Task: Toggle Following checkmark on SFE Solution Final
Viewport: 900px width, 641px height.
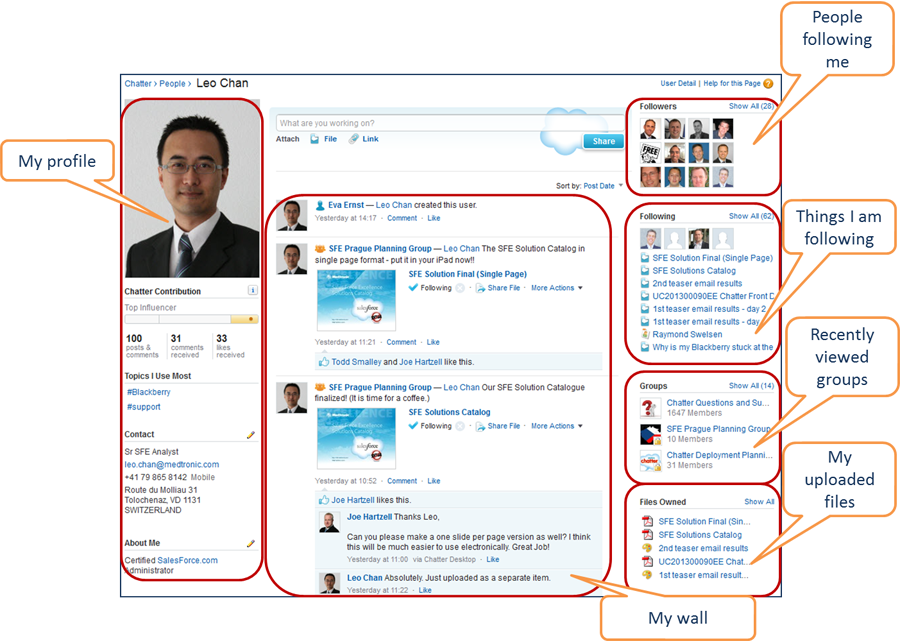Action: click(x=414, y=288)
